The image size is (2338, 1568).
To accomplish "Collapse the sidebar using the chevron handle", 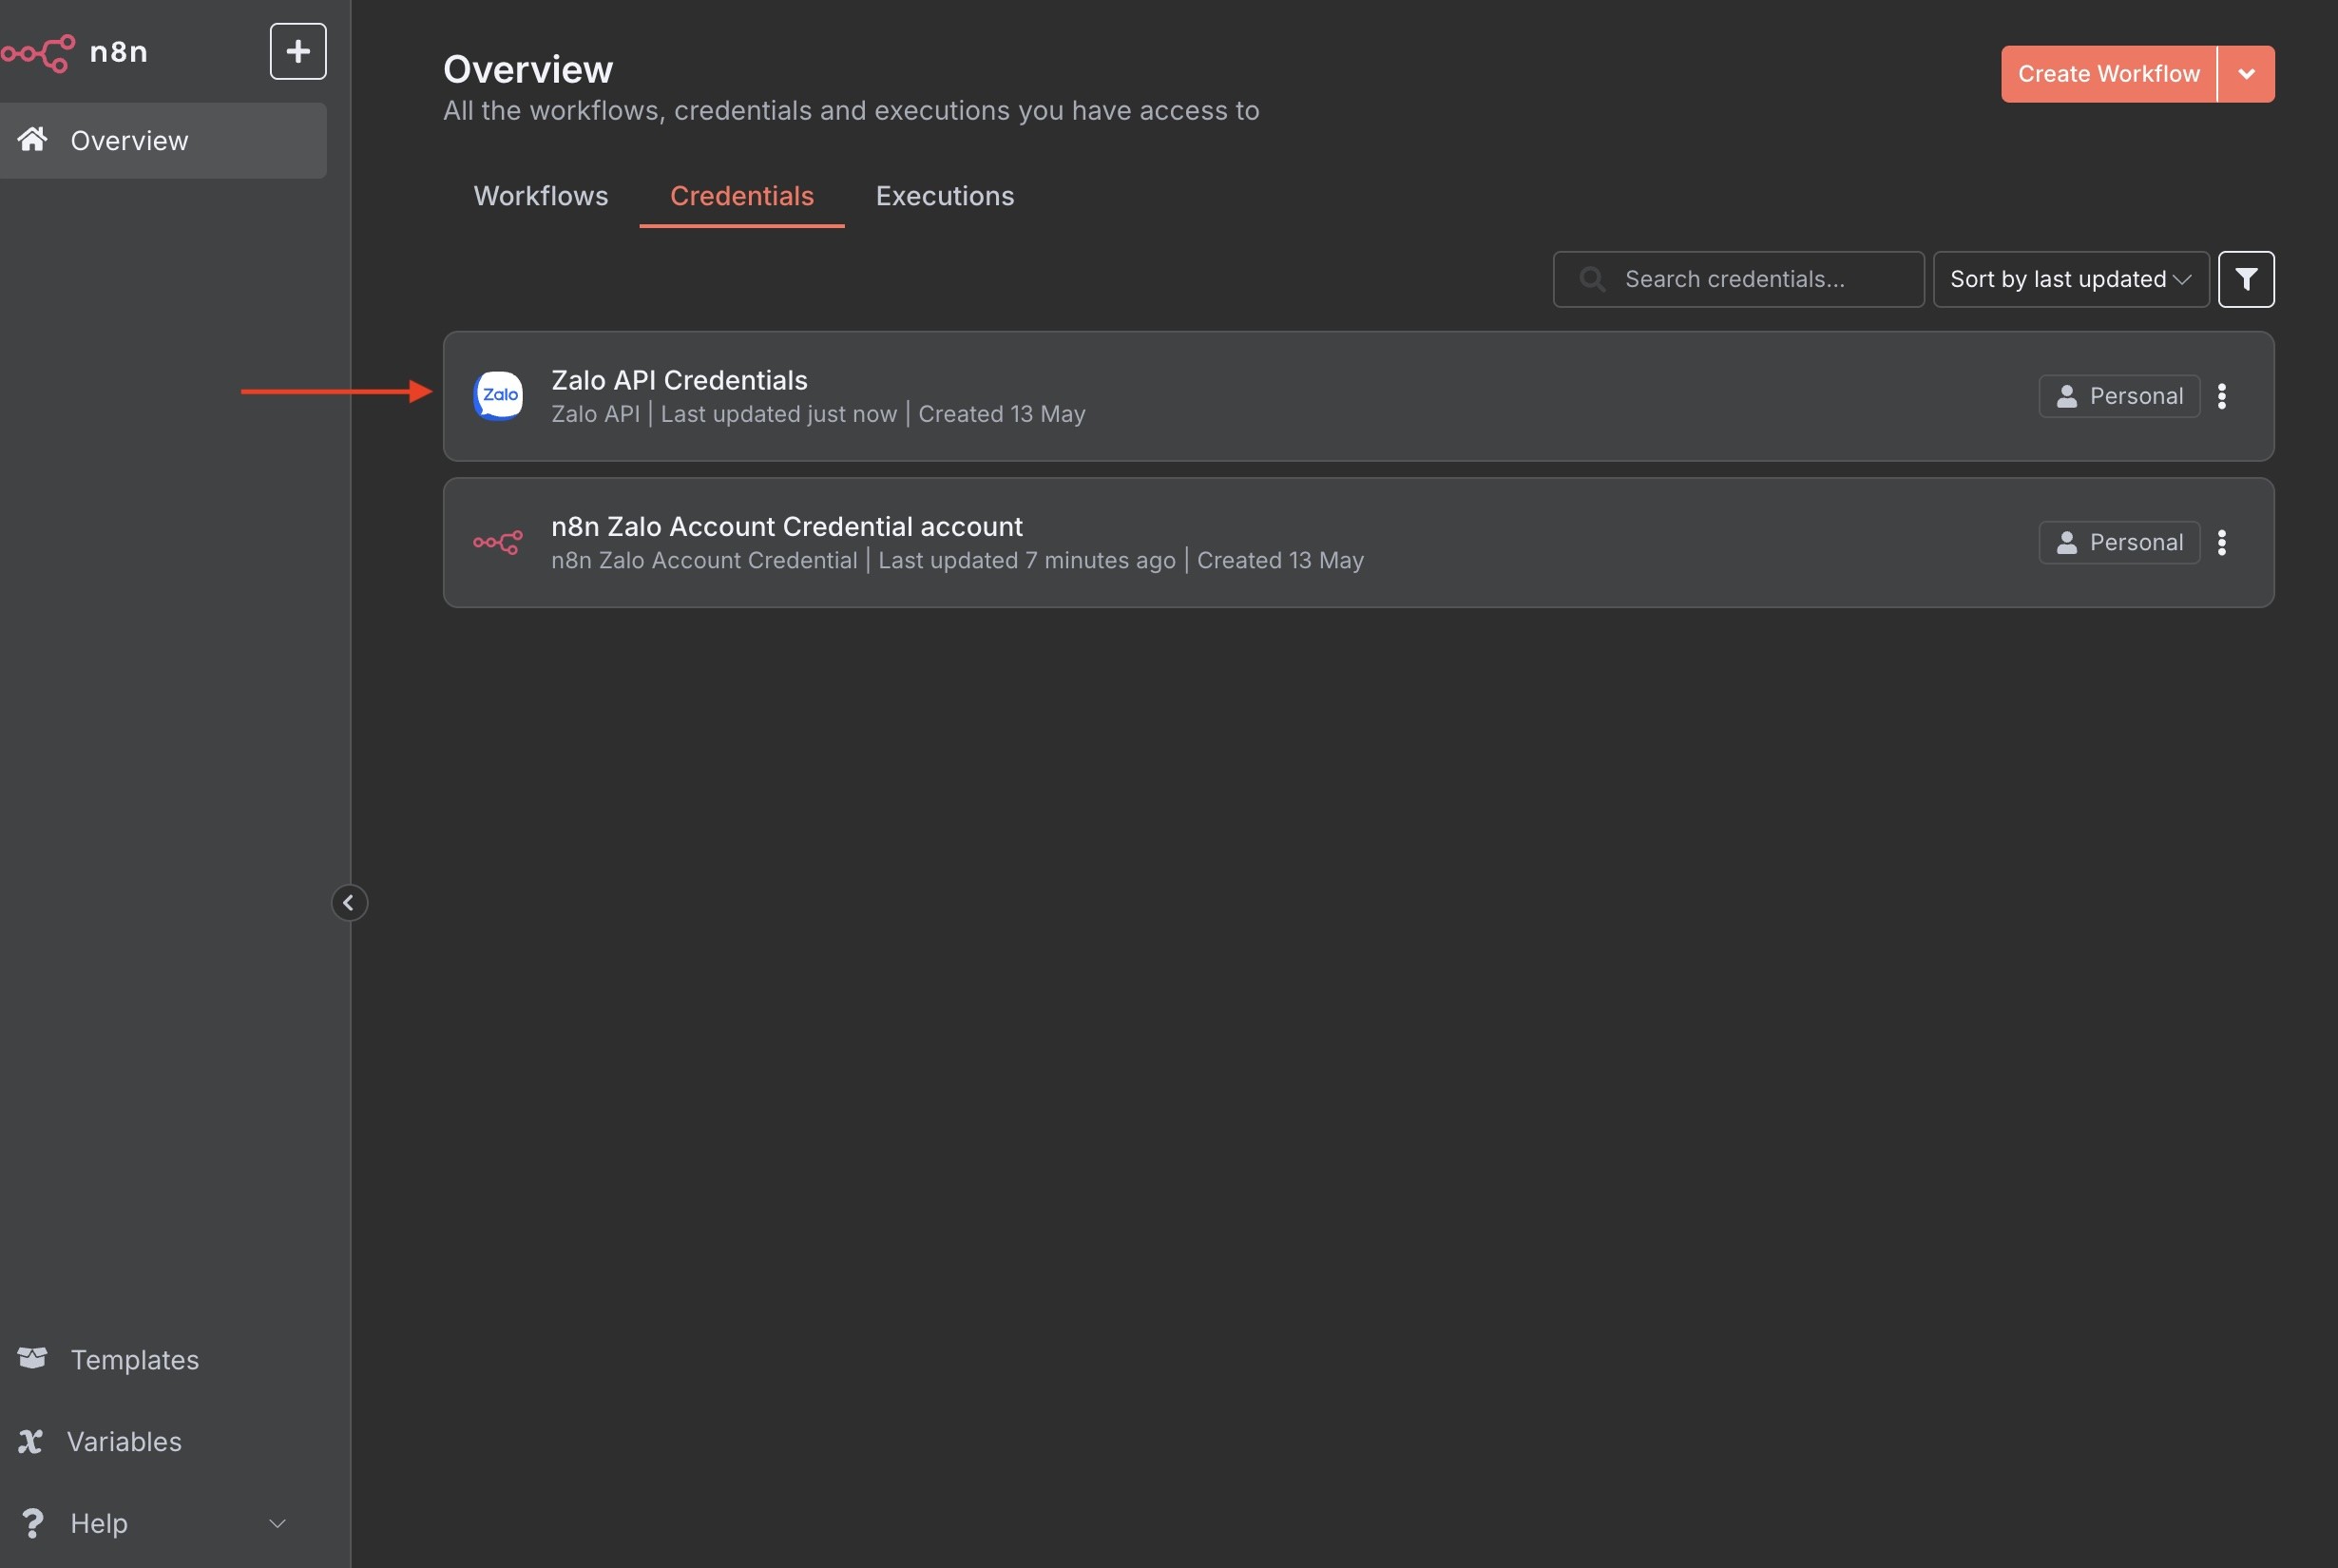I will (349, 903).
